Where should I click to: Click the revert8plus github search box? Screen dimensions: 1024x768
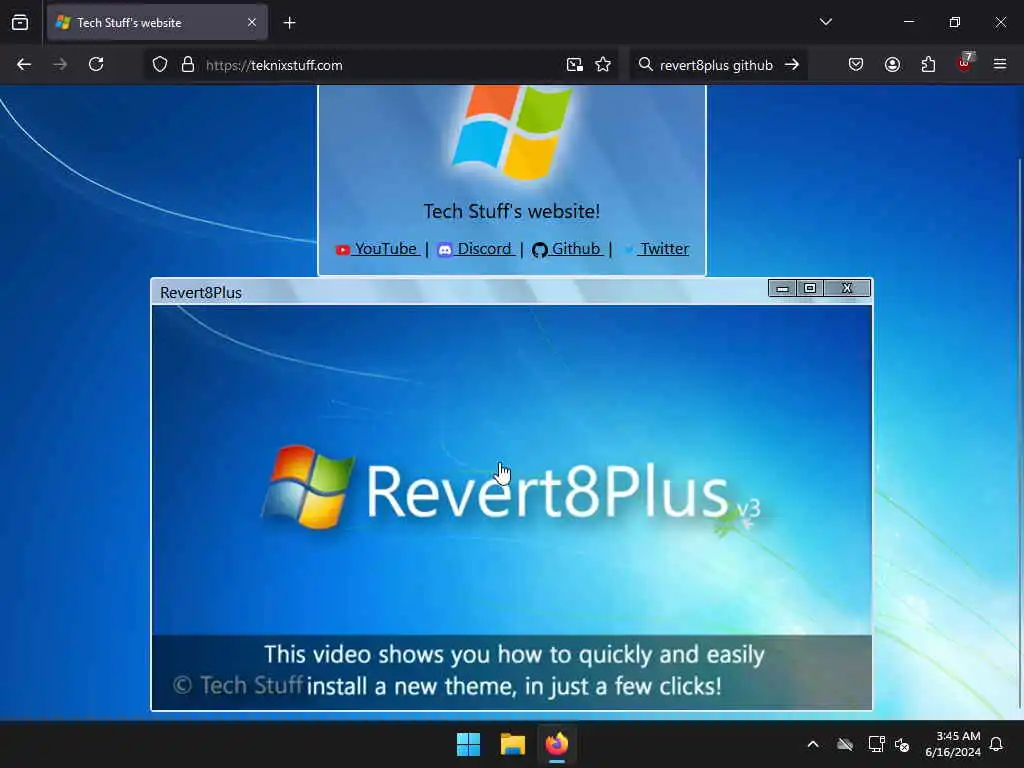tap(716, 65)
